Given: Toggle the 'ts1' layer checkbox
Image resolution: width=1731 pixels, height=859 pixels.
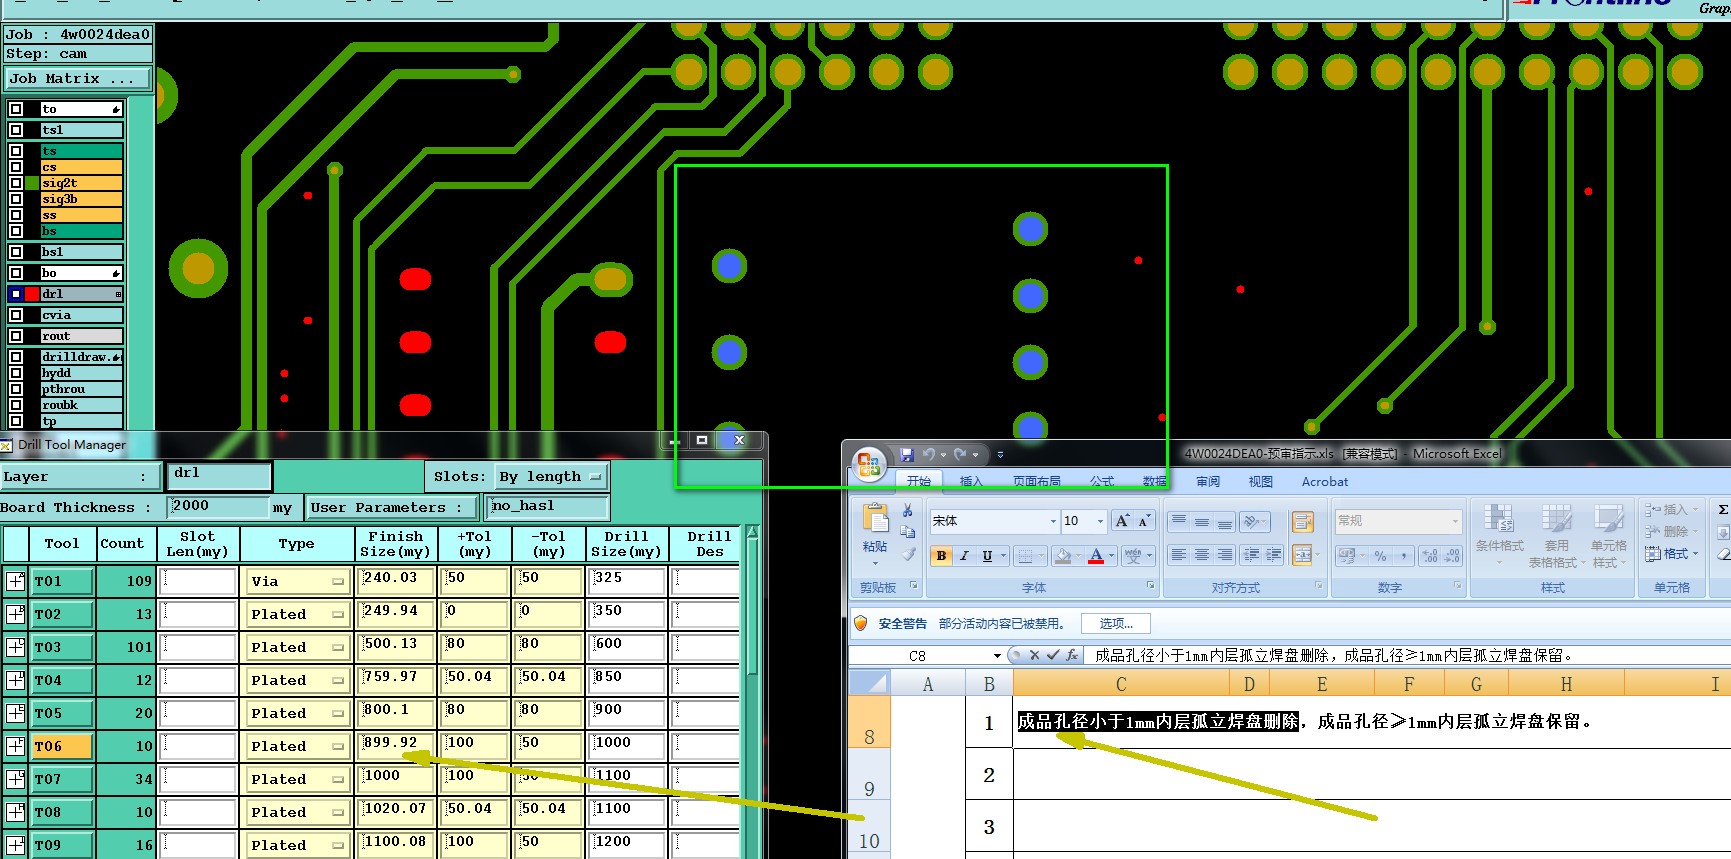Looking at the screenshot, I should pyautogui.click(x=16, y=130).
